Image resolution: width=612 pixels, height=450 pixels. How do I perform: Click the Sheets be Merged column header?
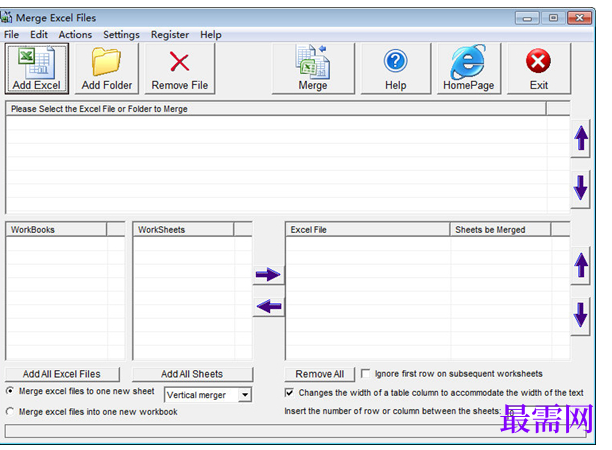coord(500,229)
